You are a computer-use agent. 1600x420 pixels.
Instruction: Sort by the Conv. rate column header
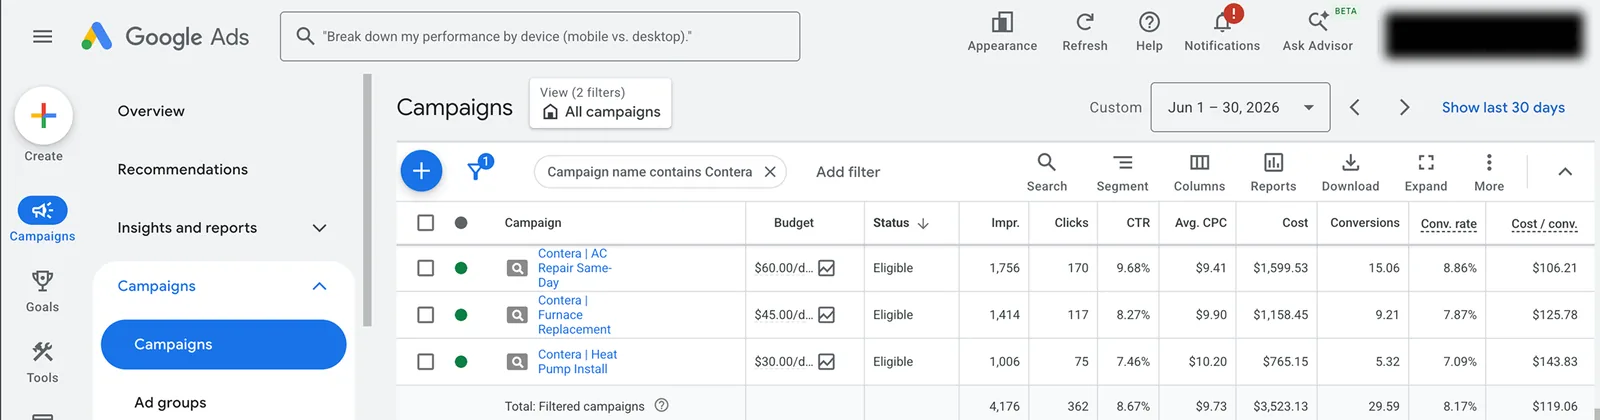pos(1448,224)
